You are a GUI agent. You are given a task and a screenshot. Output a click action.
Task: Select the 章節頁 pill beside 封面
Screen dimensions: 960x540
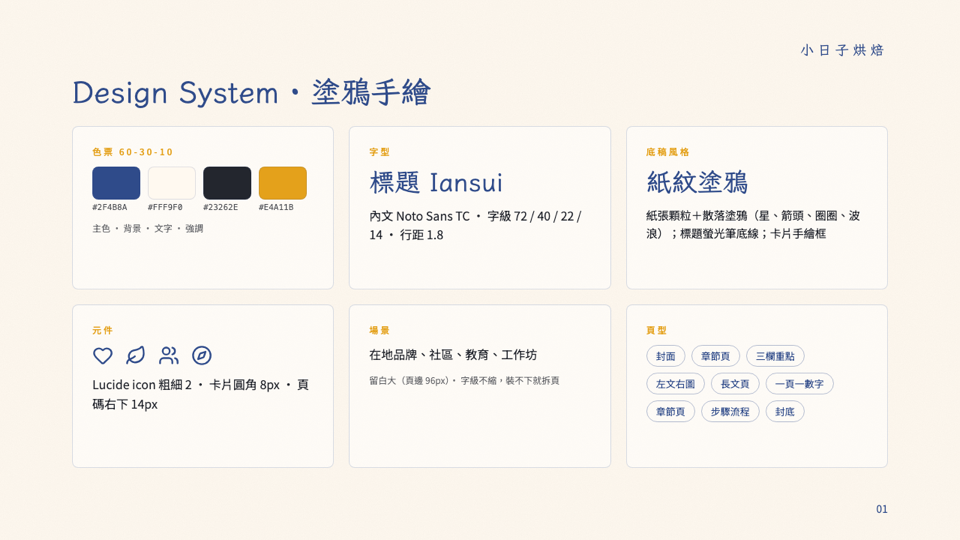click(715, 356)
